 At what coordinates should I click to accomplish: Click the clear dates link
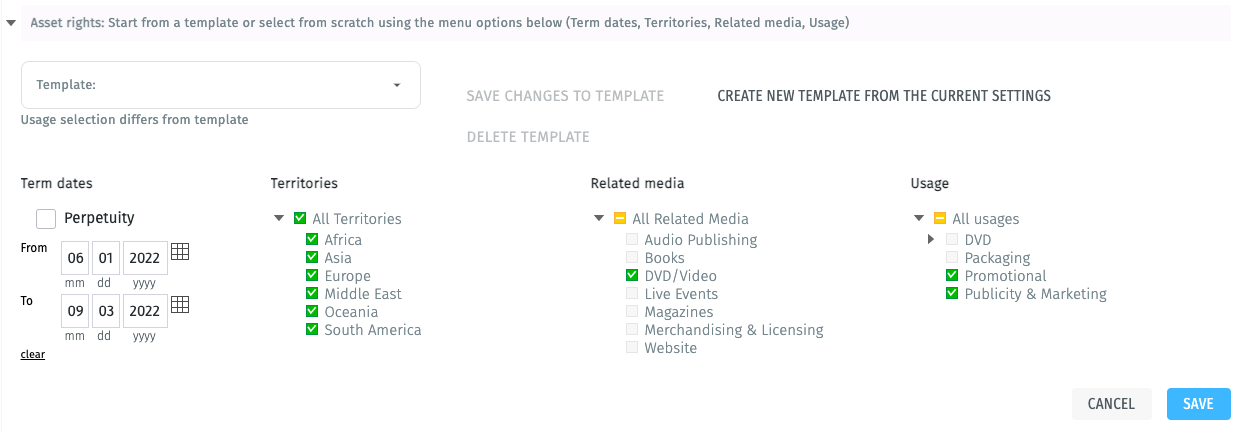(x=32, y=354)
